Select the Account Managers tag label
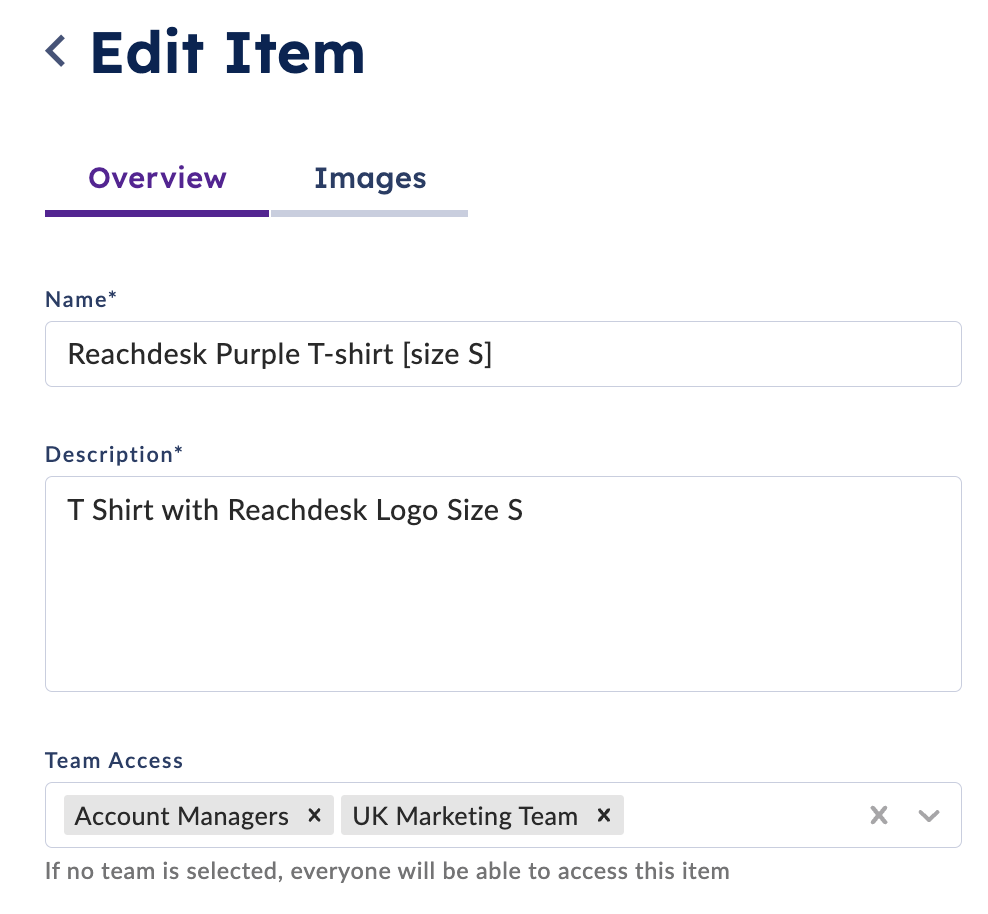The height and width of the screenshot is (914, 988). pos(181,816)
